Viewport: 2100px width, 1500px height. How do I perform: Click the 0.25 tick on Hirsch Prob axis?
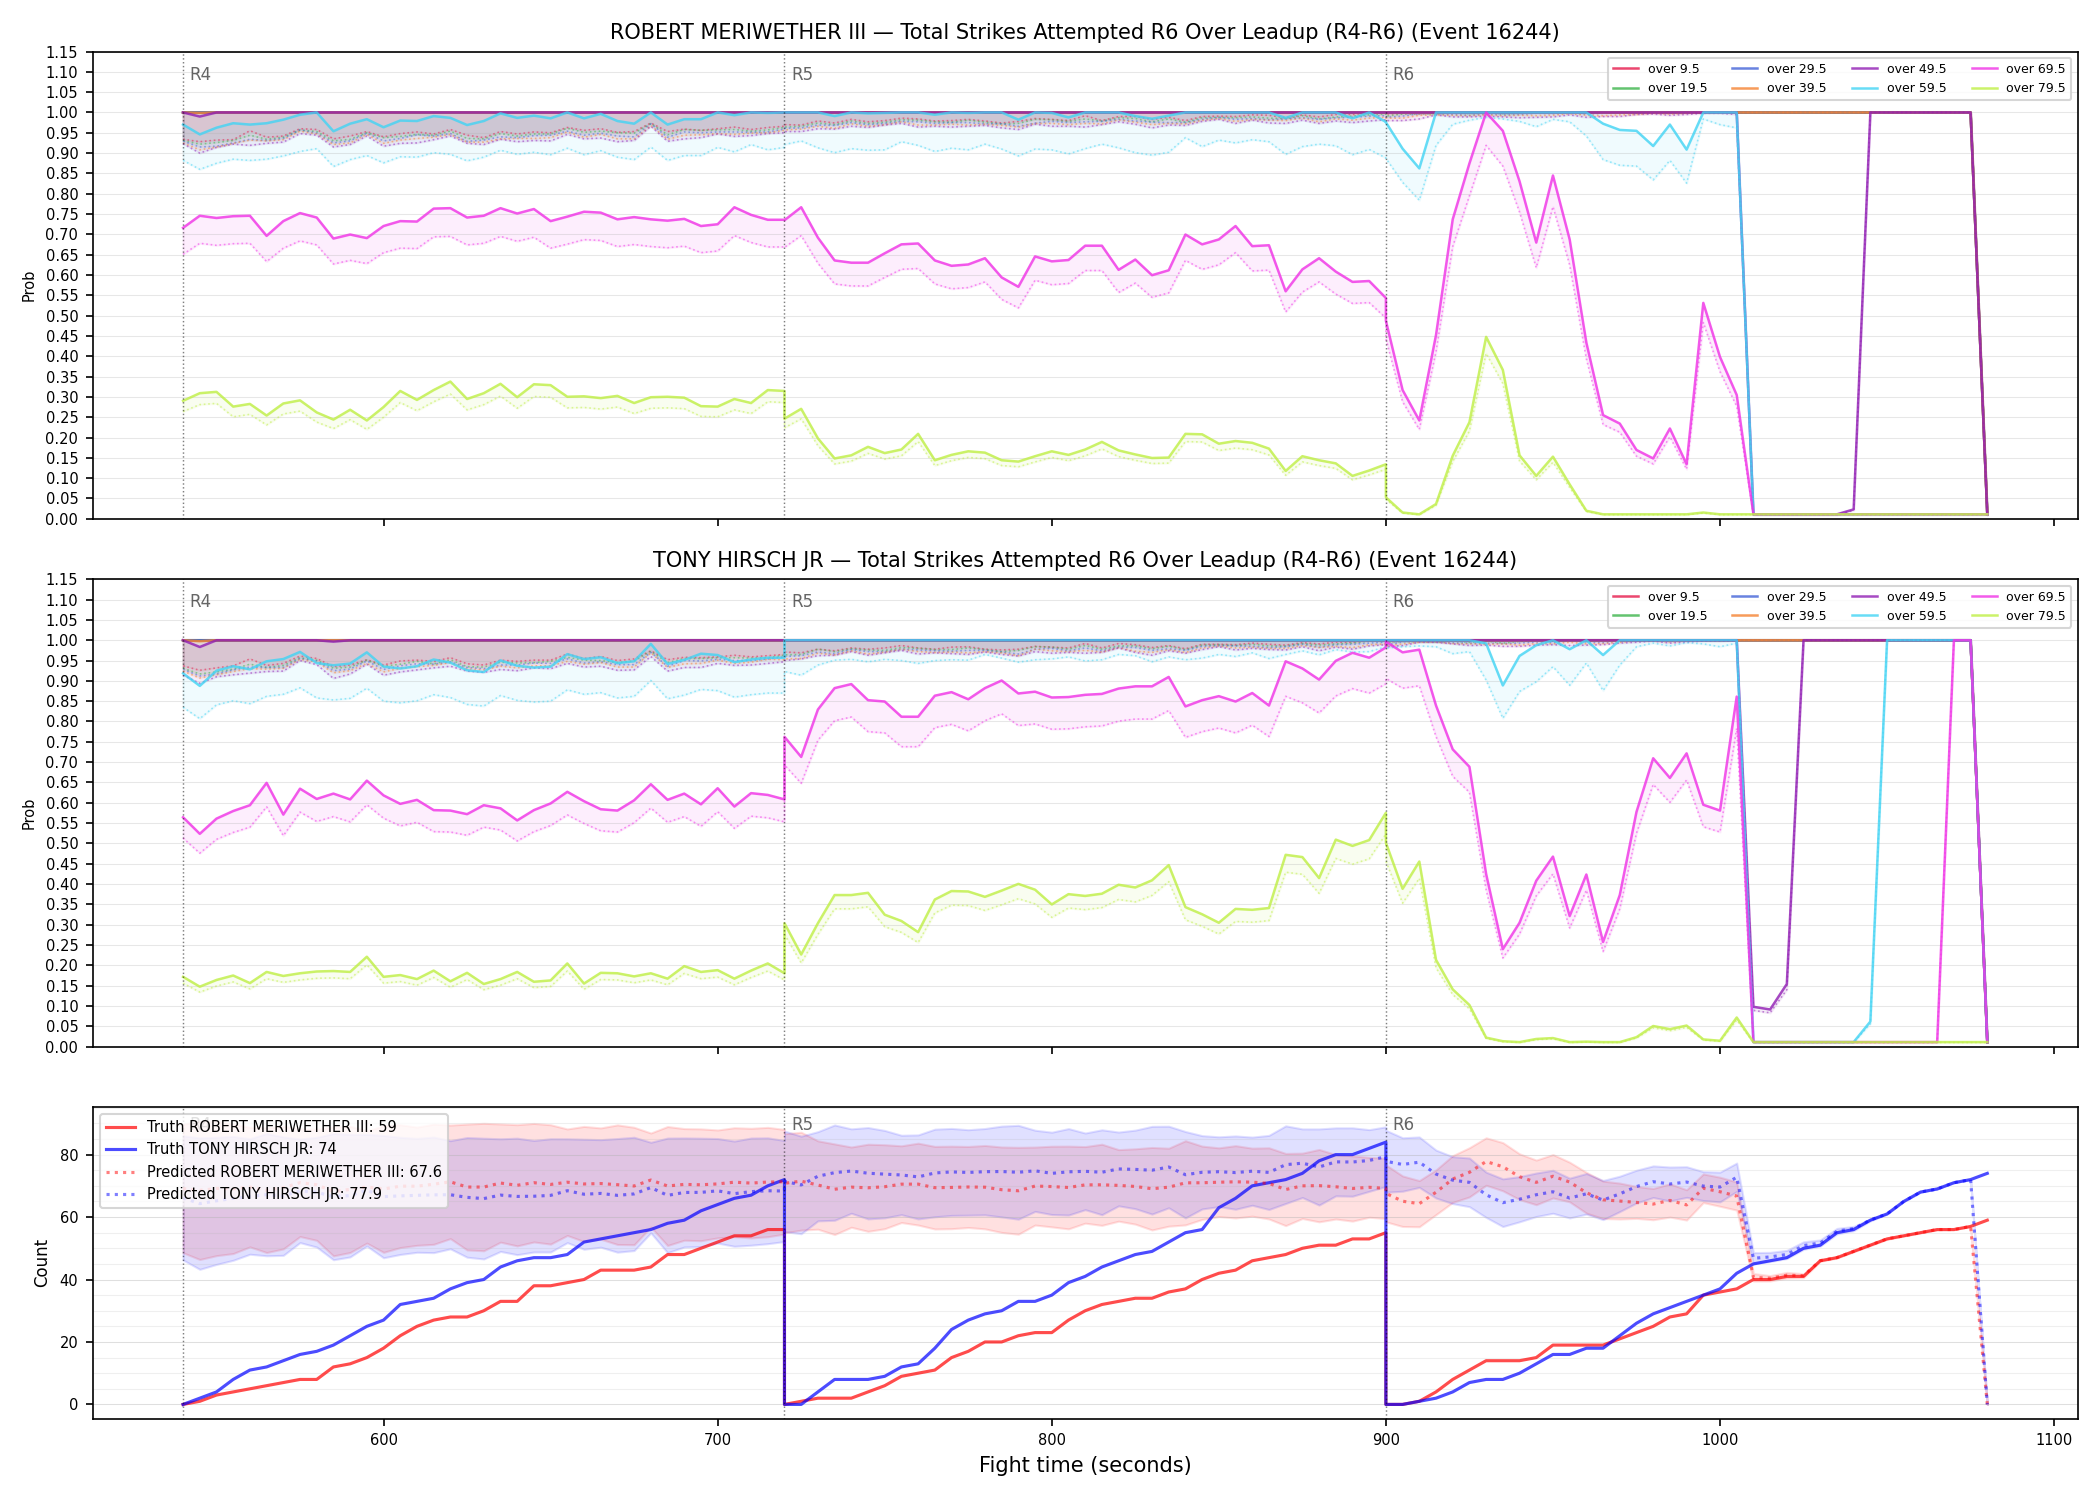[62, 945]
